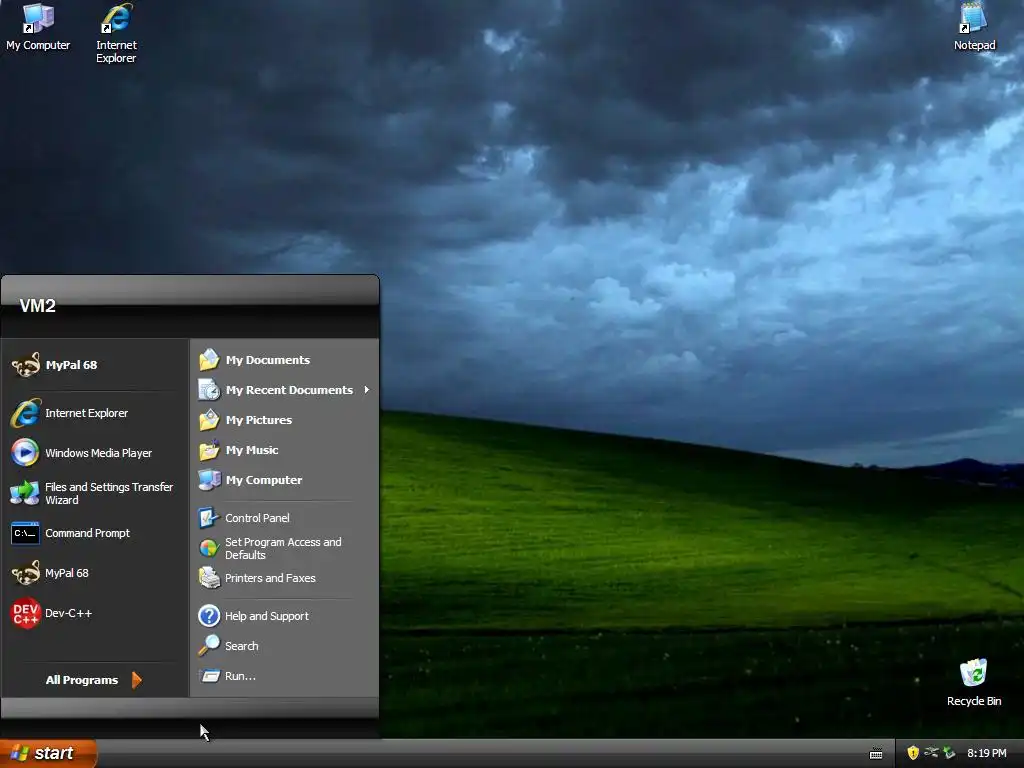Open Help and Support
1024x768 pixels.
pos(284,616)
